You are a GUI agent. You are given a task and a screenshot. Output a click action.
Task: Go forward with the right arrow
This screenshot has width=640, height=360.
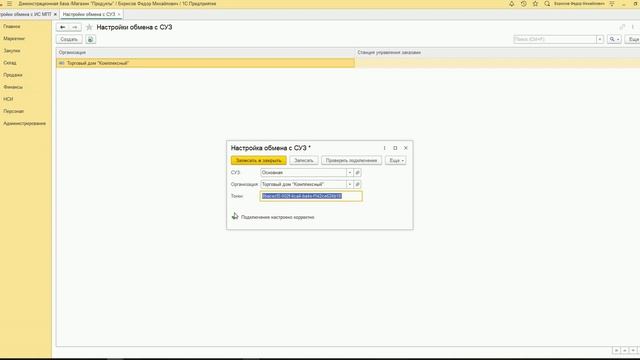75,27
